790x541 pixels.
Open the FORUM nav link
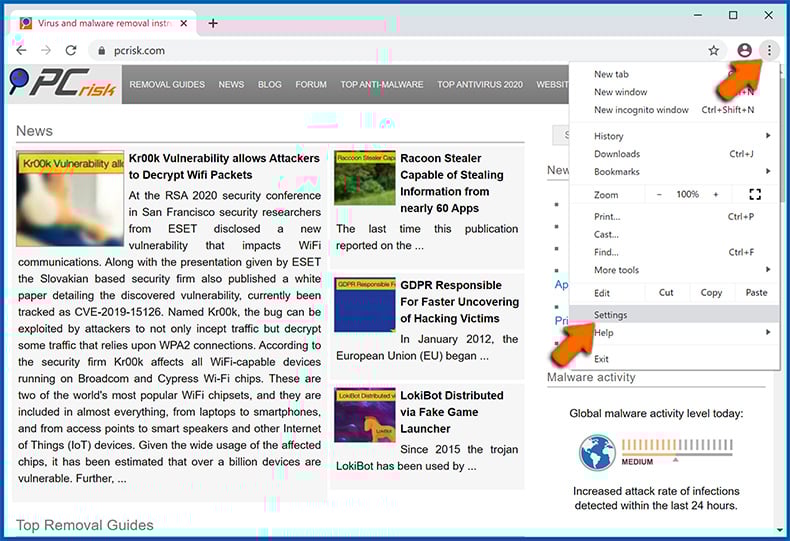coord(311,85)
